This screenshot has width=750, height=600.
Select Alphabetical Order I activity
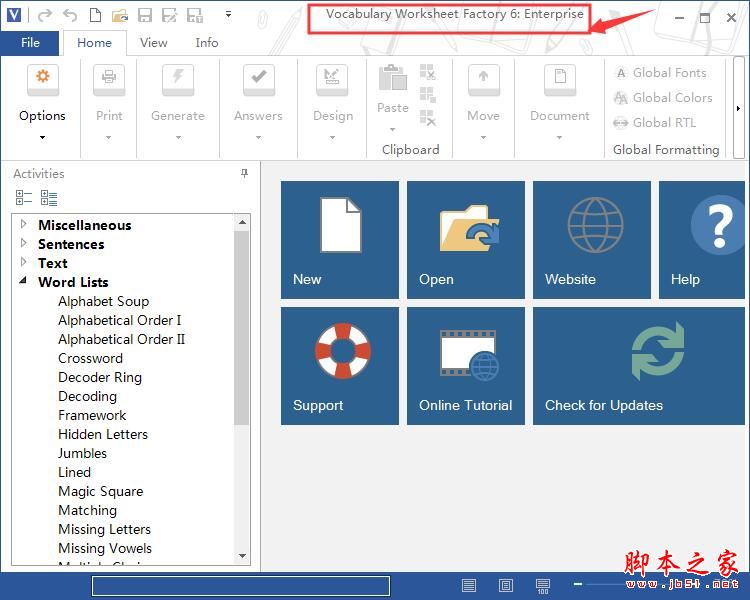120,320
